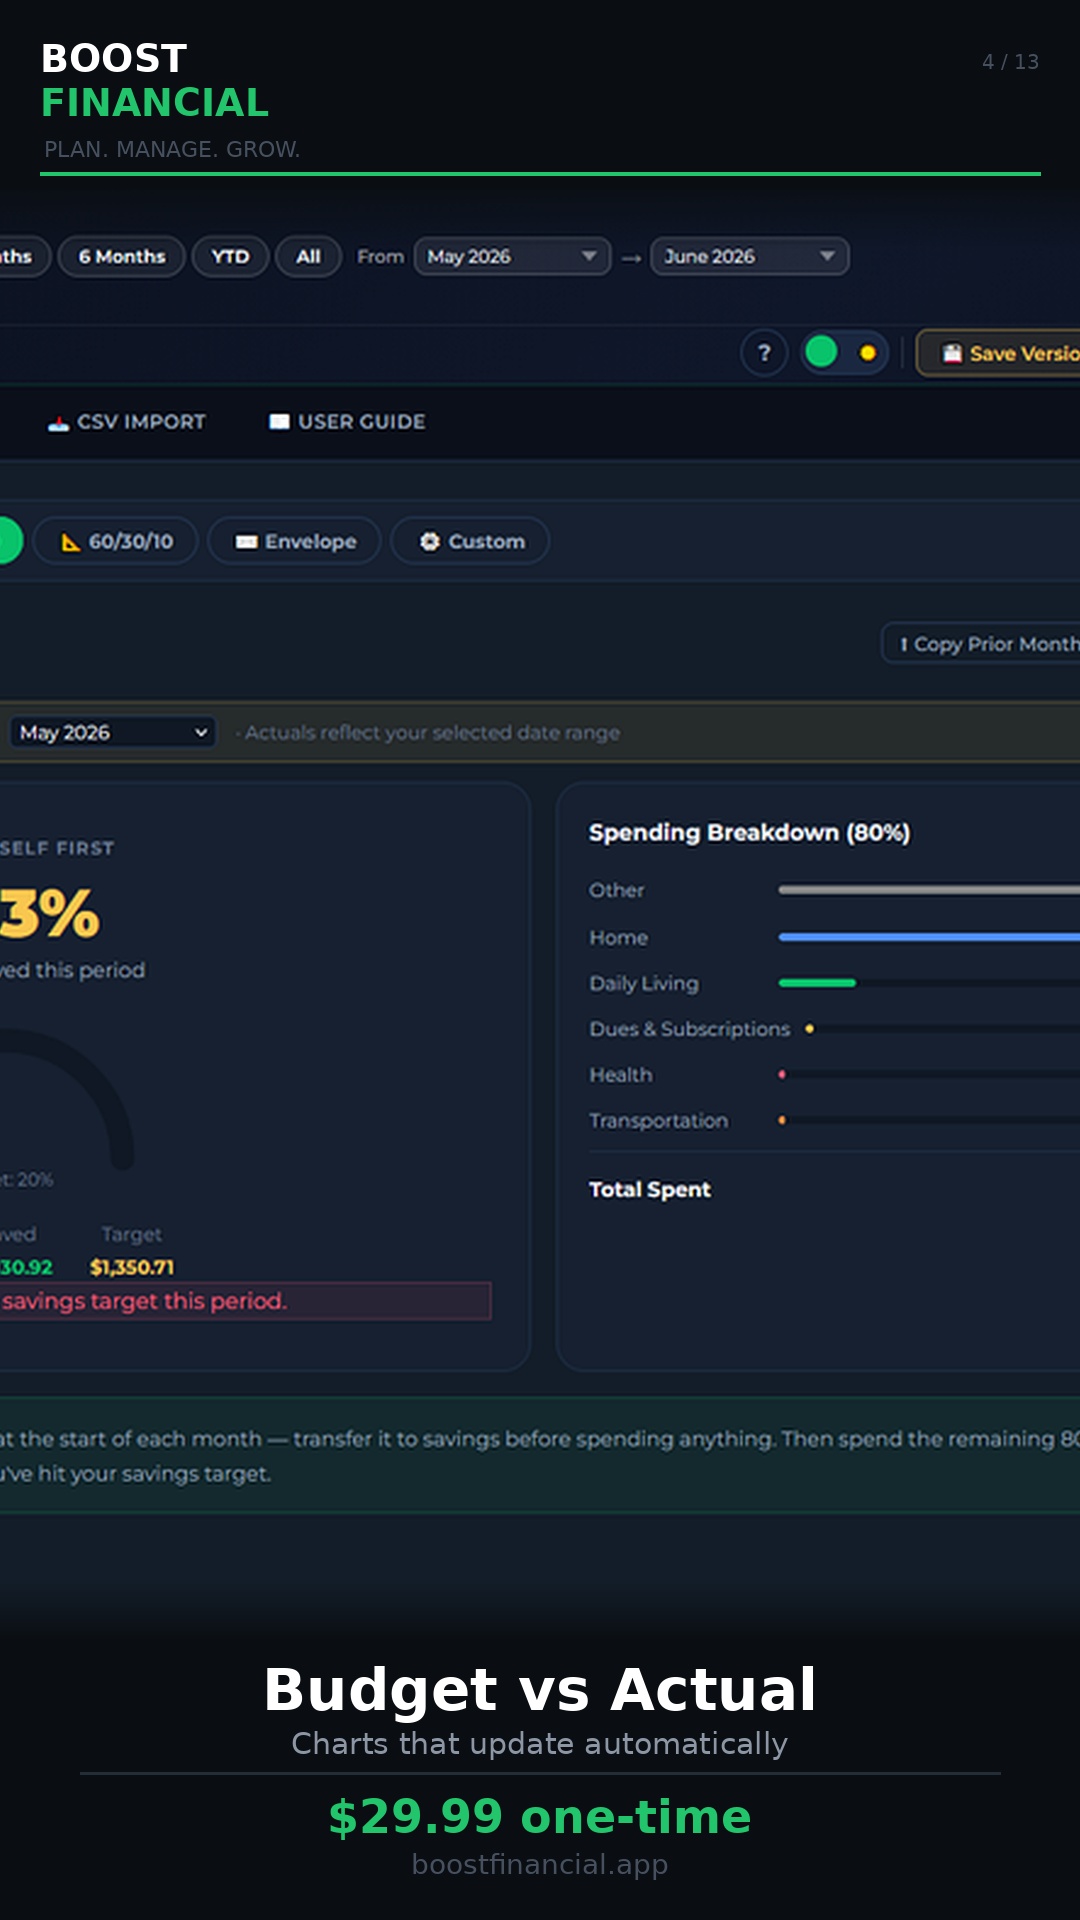Open the USER GUIDE tab
Screen dimensions: 1080x1920
click(x=347, y=422)
